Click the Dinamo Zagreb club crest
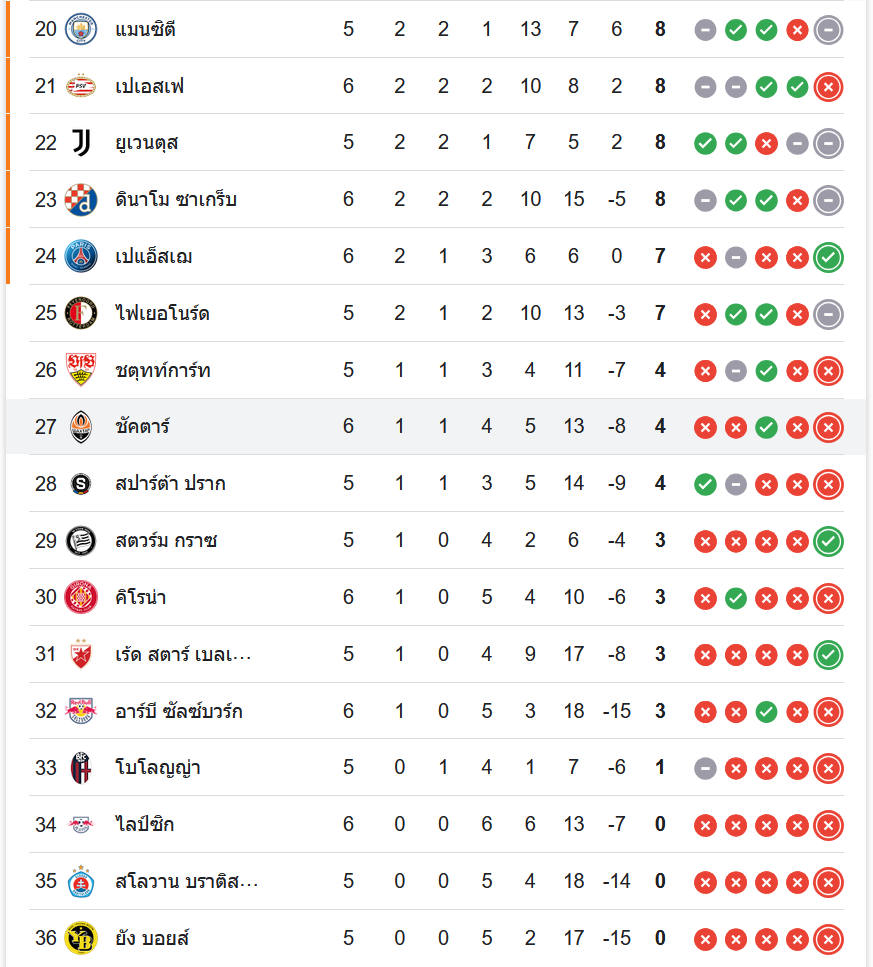873x967 pixels. click(x=81, y=200)
